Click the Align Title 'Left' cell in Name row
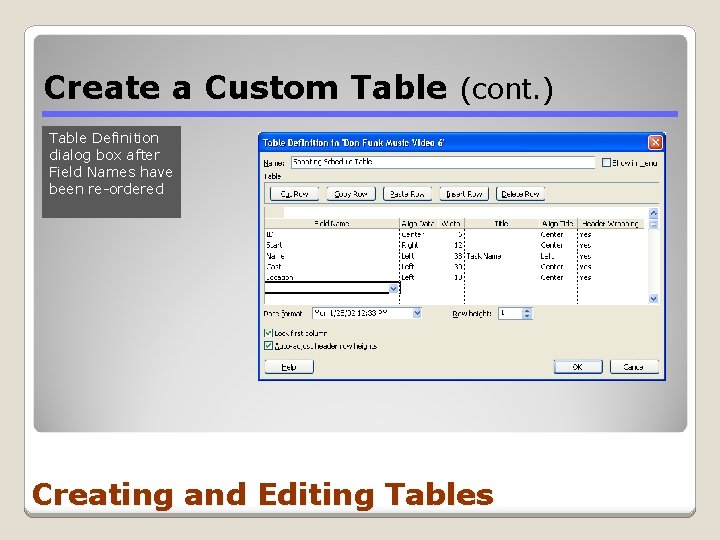 click(558, 256)
